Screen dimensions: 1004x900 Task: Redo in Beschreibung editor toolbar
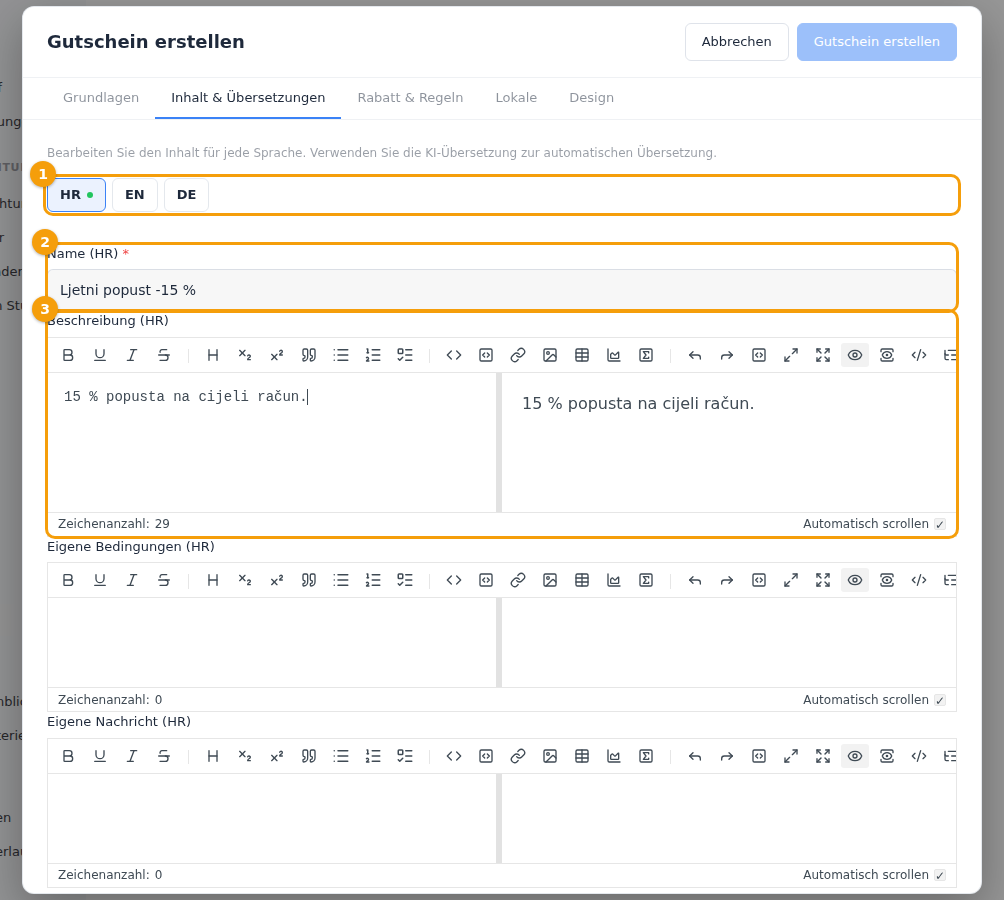[x=727, y=355]
